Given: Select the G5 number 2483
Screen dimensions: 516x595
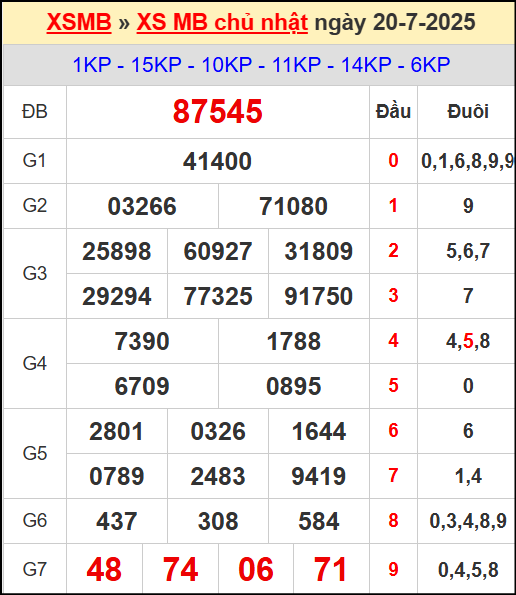Looking at the screenshot, I should [x=218, y=476].
